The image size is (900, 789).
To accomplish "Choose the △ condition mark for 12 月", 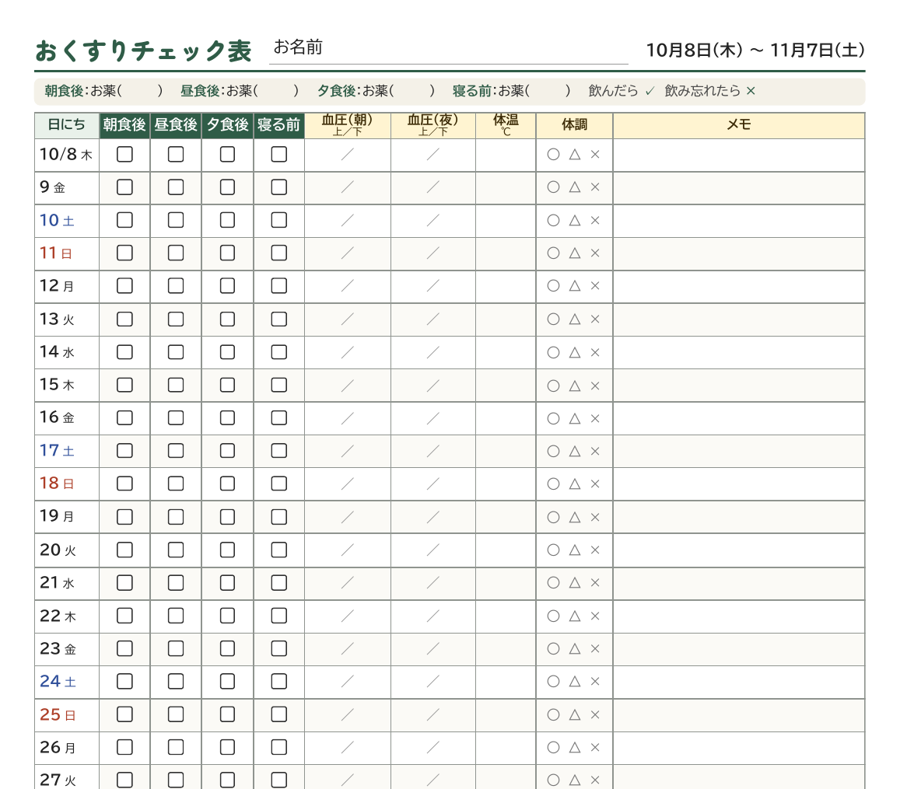I will point(575,286).
